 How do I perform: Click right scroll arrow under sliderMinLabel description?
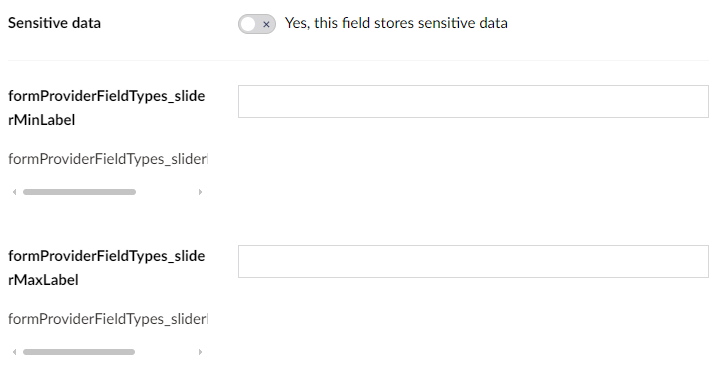(200, 192)
